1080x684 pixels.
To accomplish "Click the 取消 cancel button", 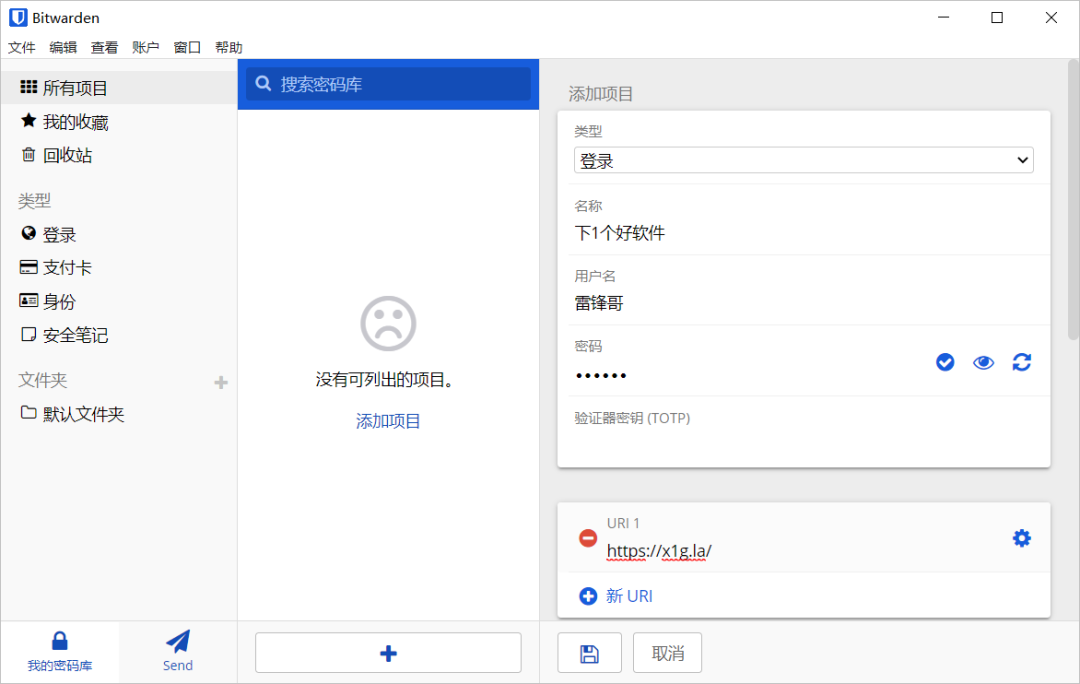I will tap(667, 652).
